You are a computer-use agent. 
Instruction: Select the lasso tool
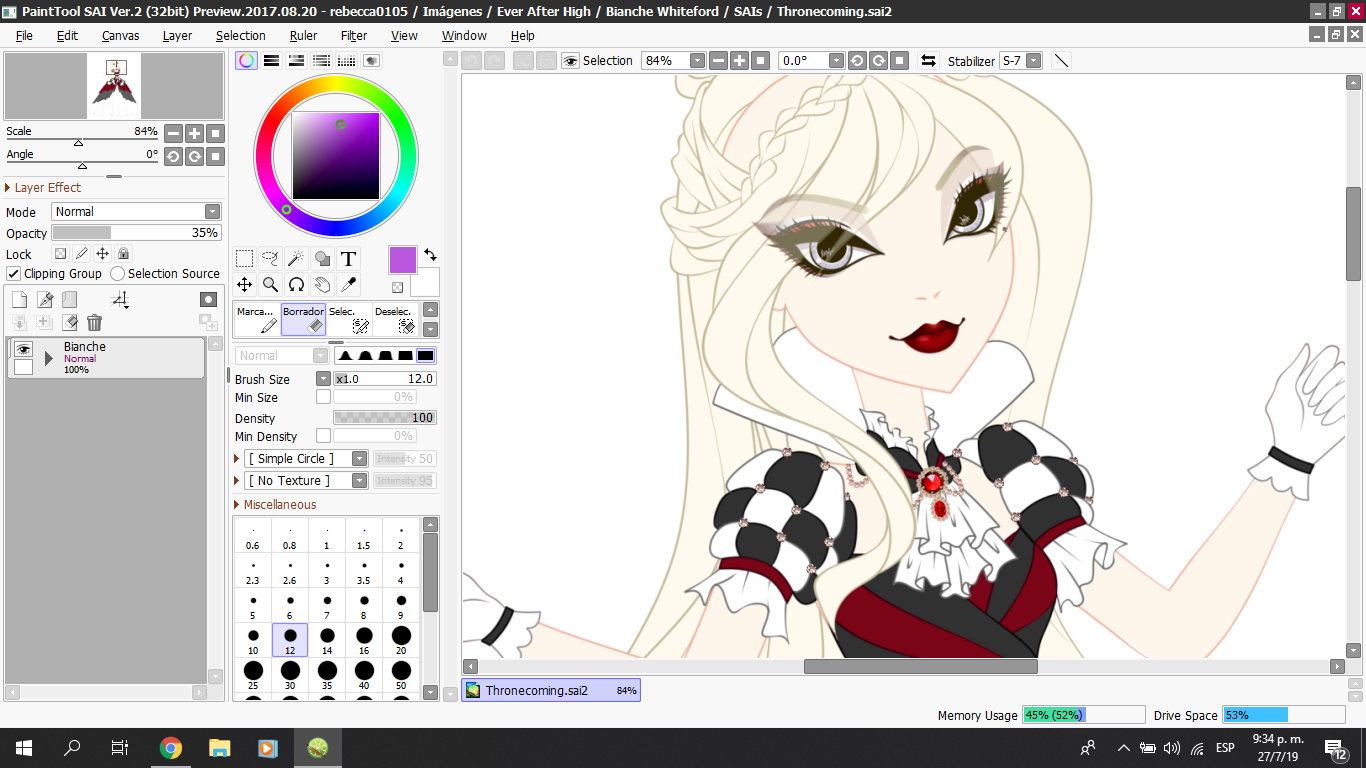270,259
